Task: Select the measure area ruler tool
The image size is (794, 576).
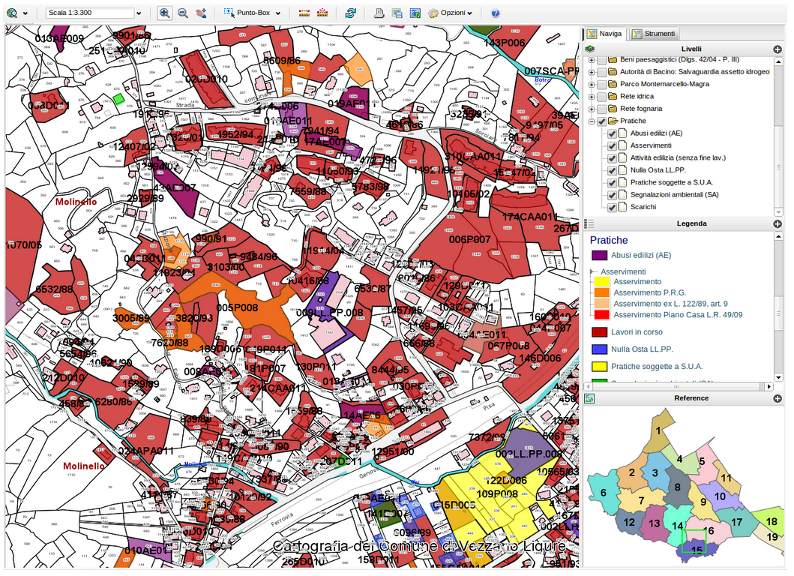Action: (322, 13)
